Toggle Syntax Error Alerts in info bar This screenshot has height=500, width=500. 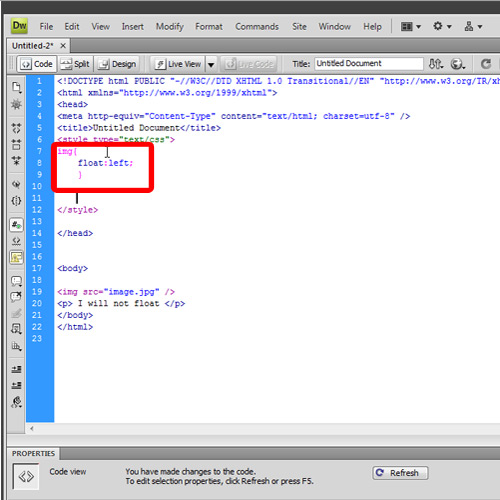click(x=16, y=257)
